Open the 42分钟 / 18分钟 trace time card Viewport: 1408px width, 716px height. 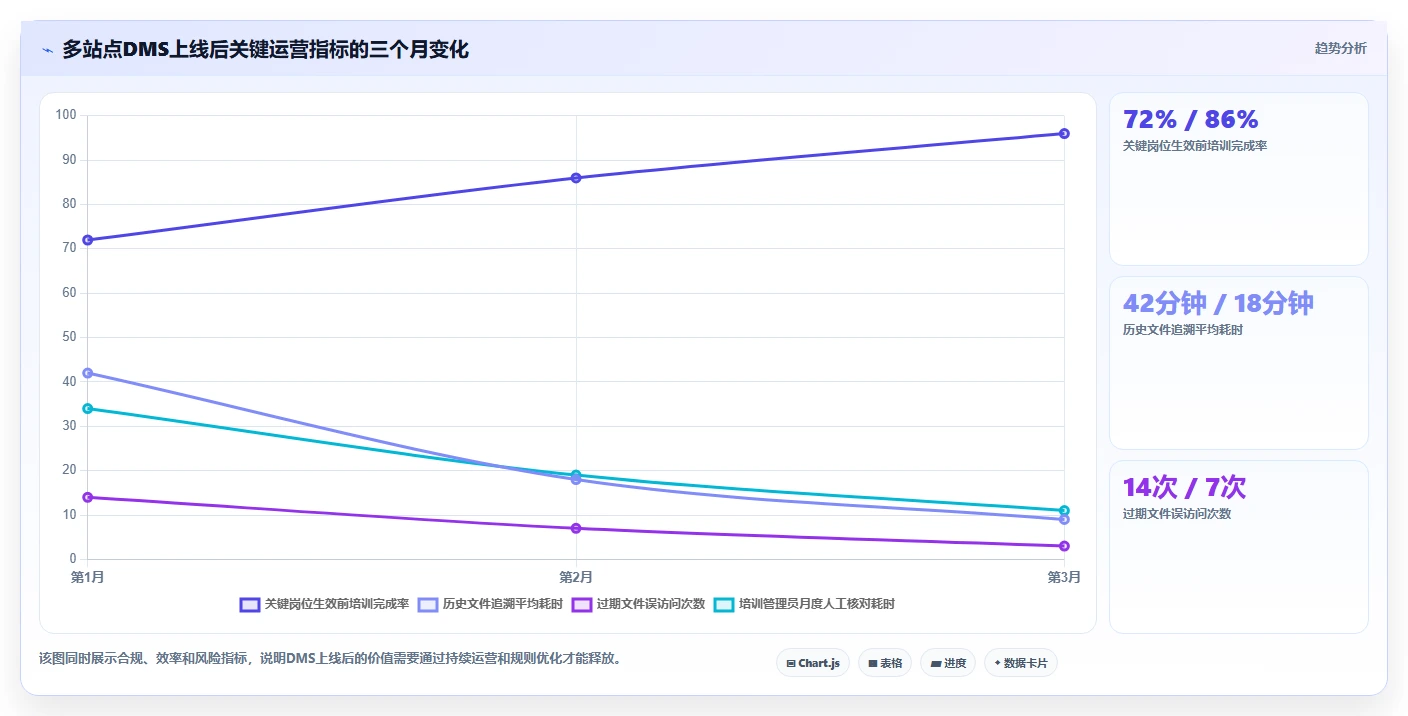[1239, 363]
